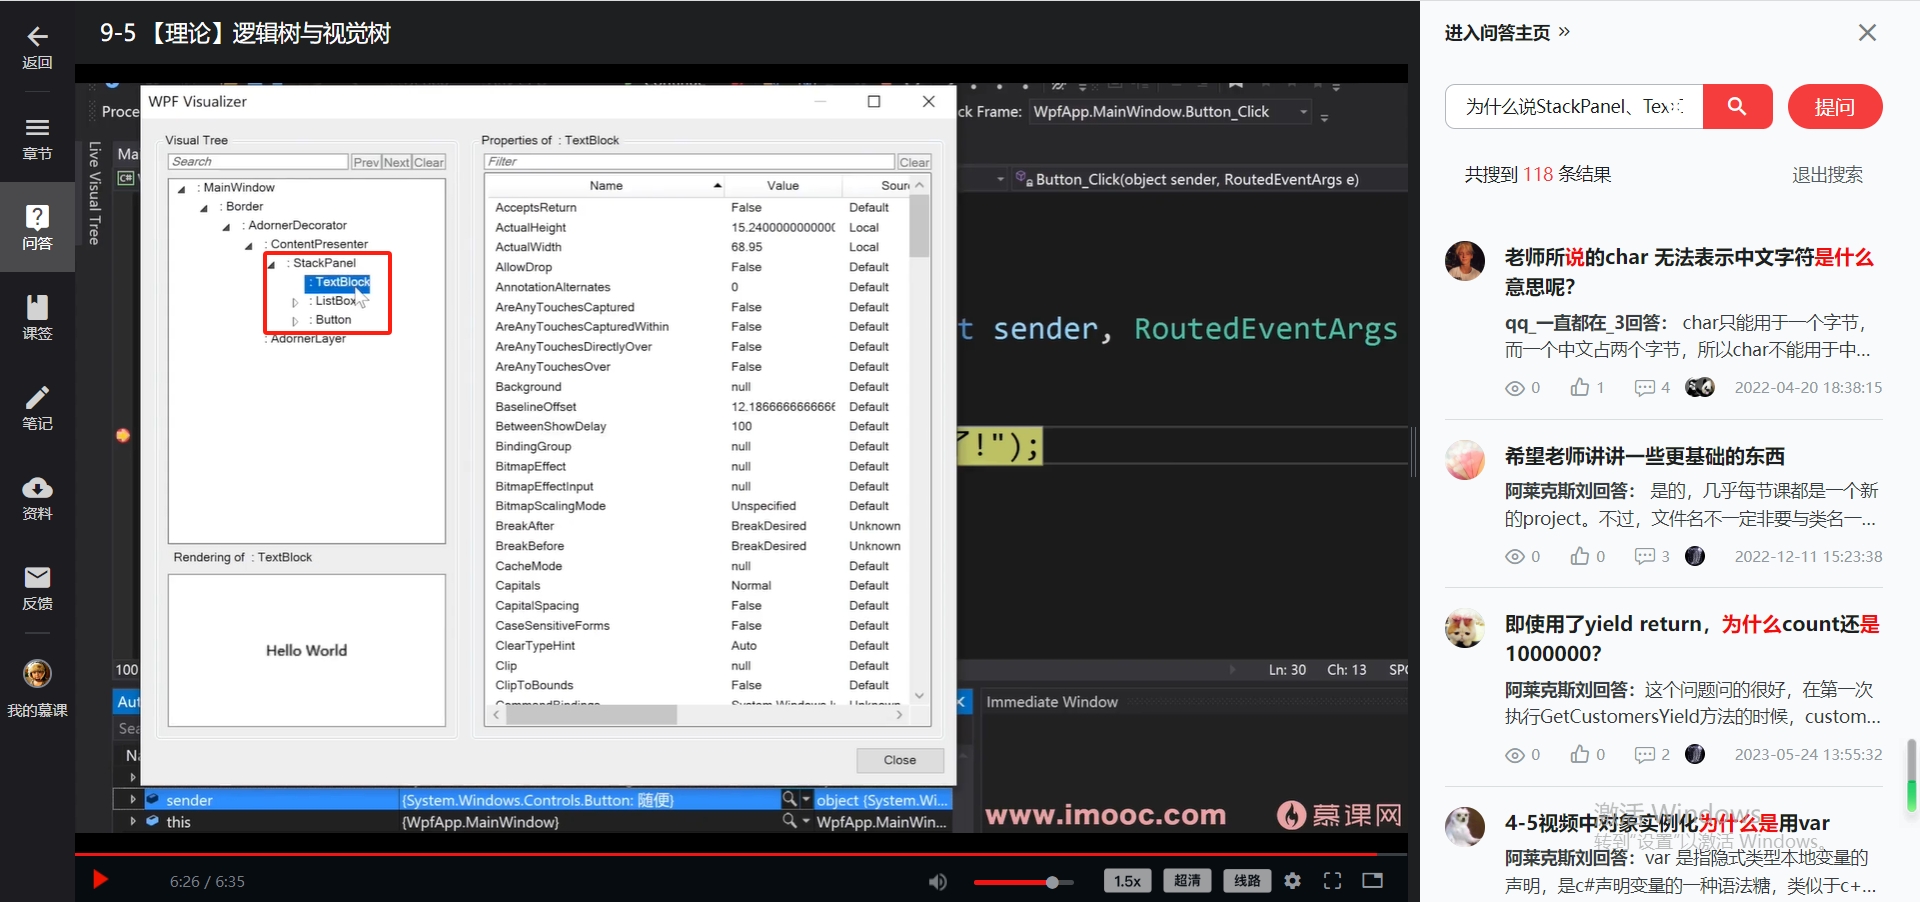
Task: Open the 资料 download materials icon
Action: 37,487
